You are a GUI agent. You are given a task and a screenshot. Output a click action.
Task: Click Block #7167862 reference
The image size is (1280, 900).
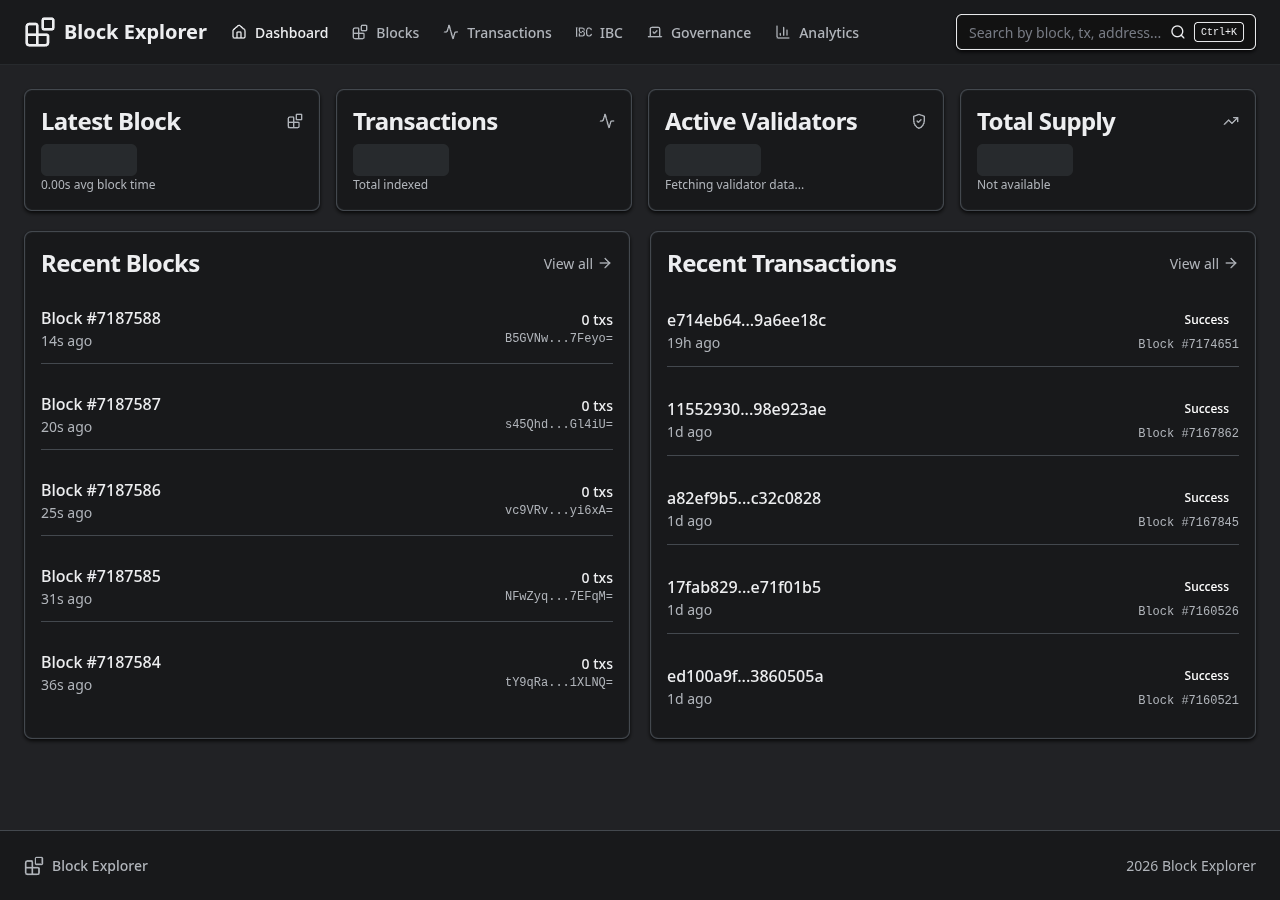click(1188, 433)
